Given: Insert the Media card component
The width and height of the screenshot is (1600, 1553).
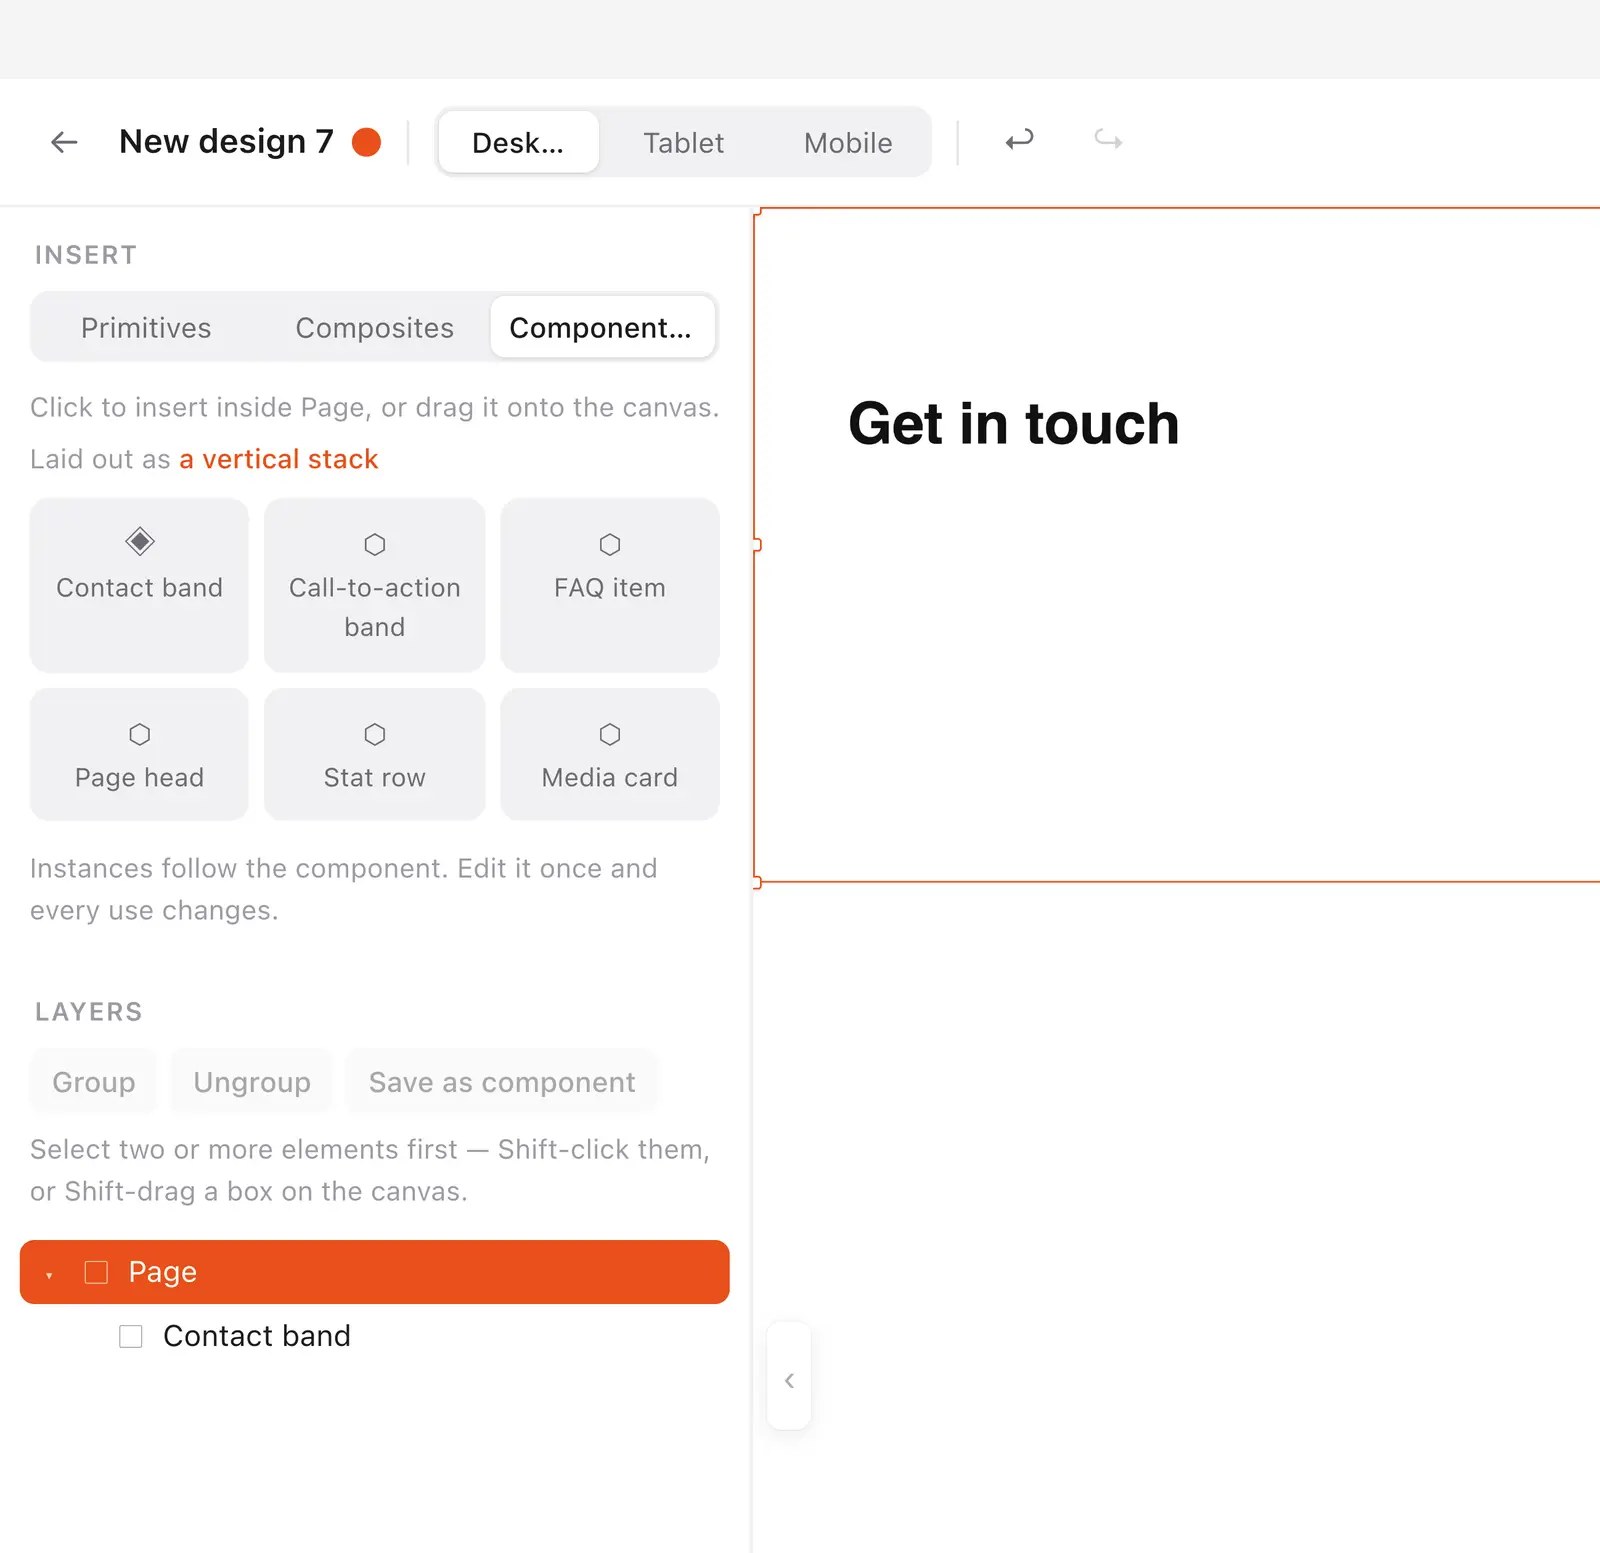Looking at the screenshot, I should [x=610, y=754].
